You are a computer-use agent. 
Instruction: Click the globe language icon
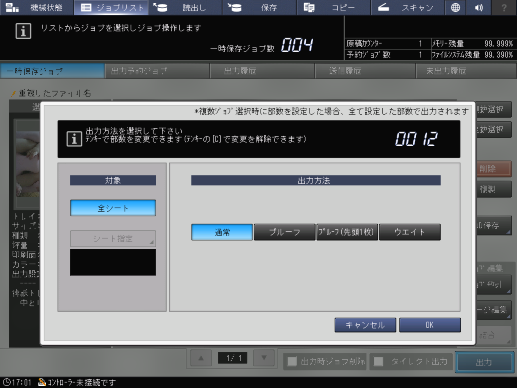(x=456, y=7)
